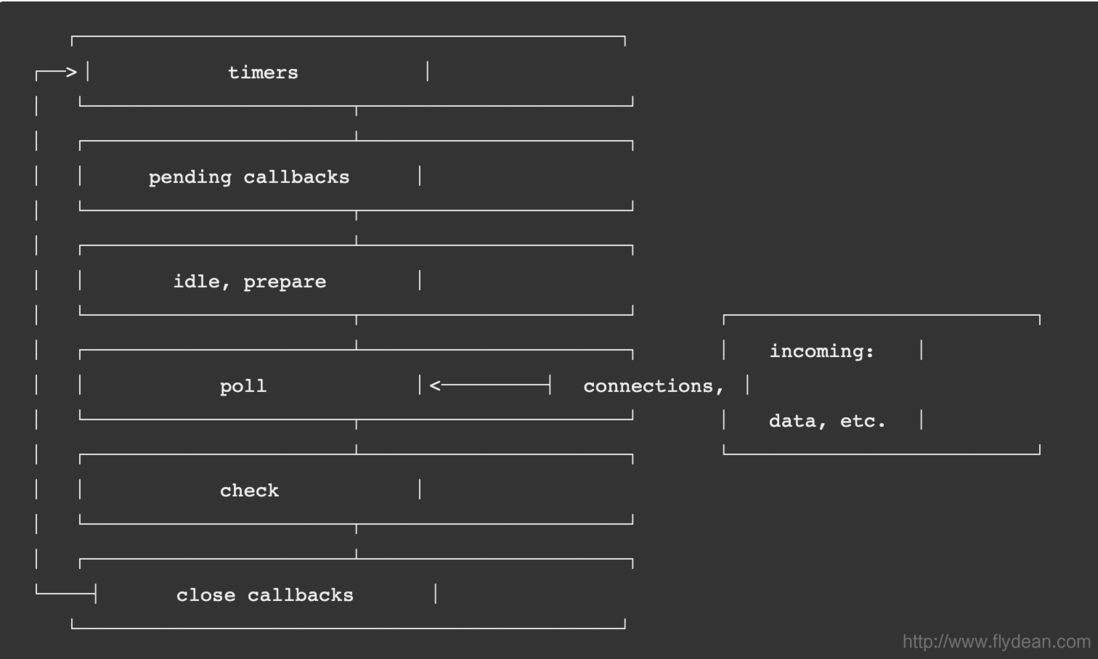Click connector between idle, prepare and poll
This screenshot has height=659, width=1098.
tap(356, 332)
